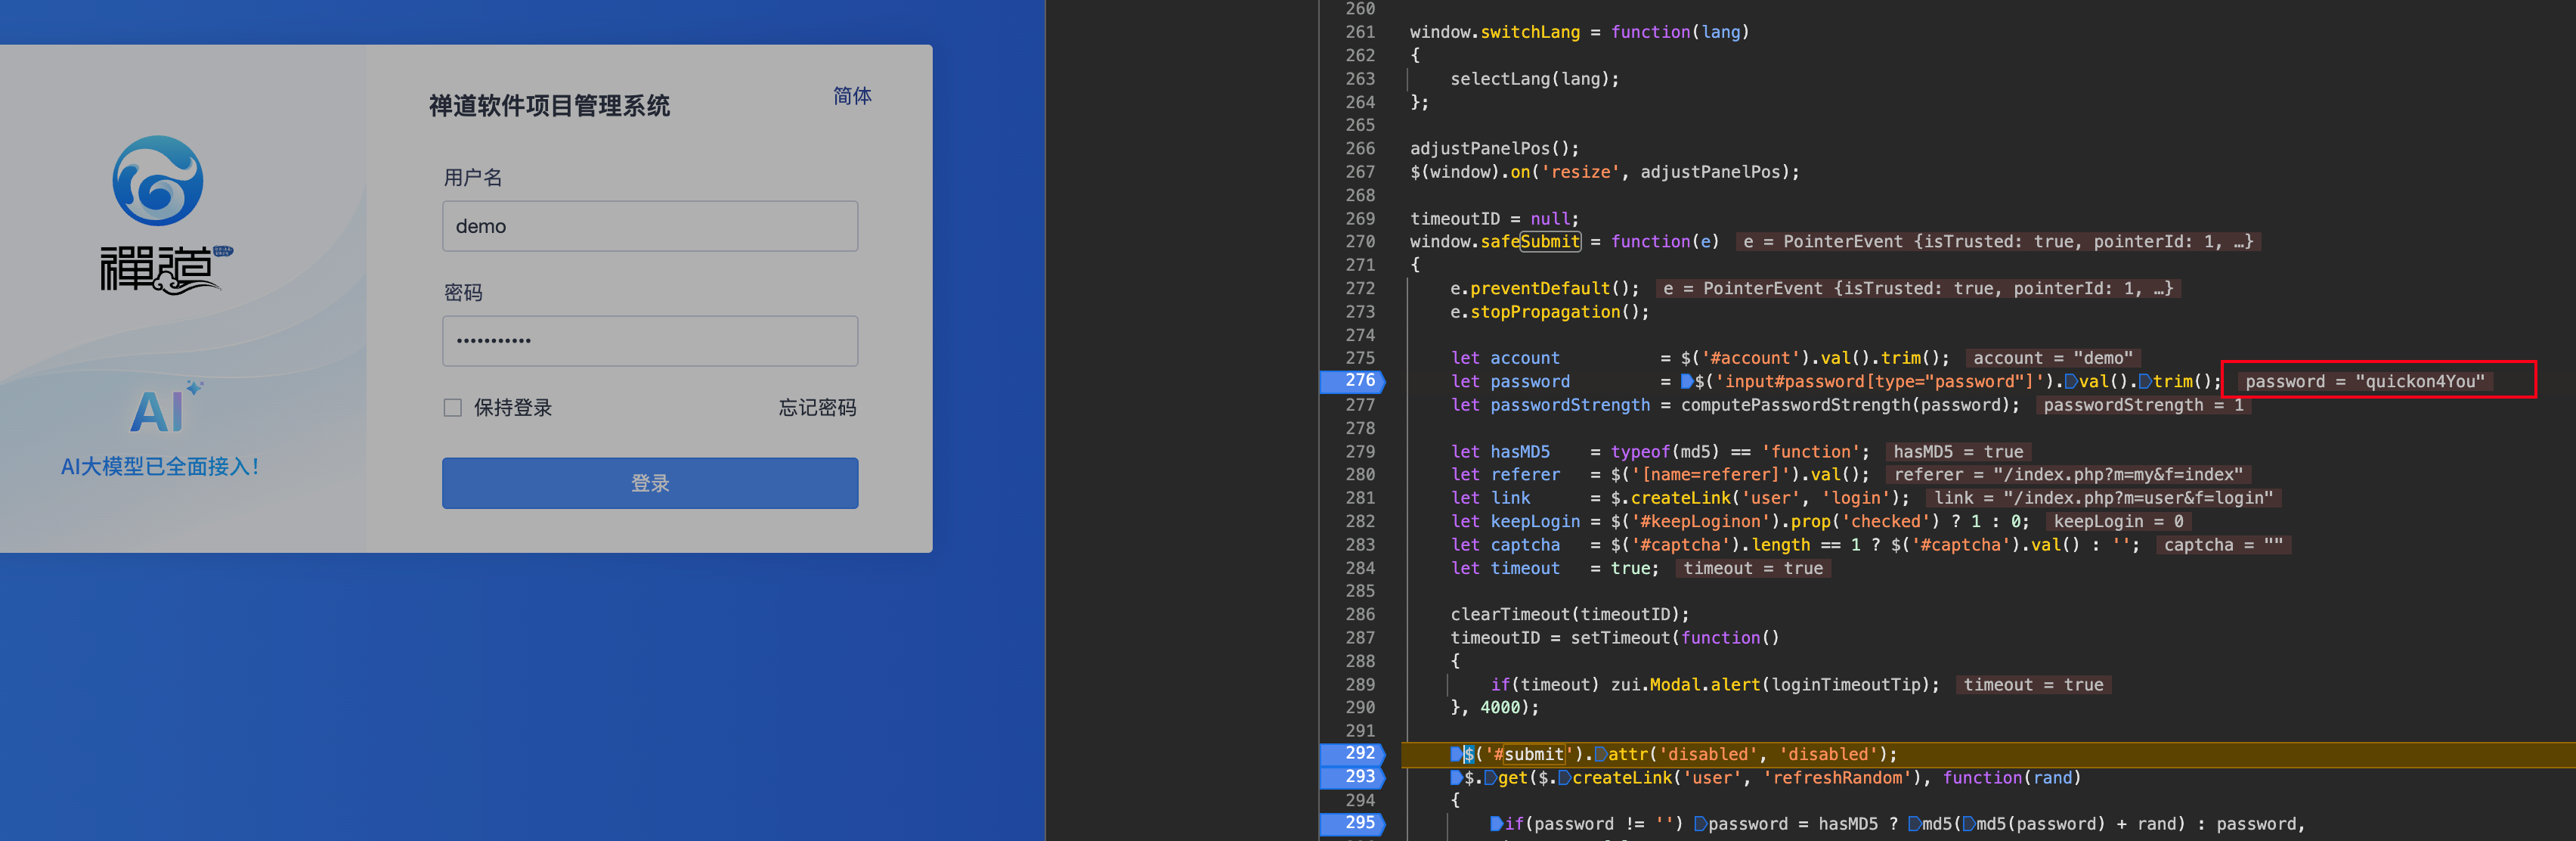Click the 用户名 field containing demo
This screenshot has height=841, width=2576.
coord(650,226)
